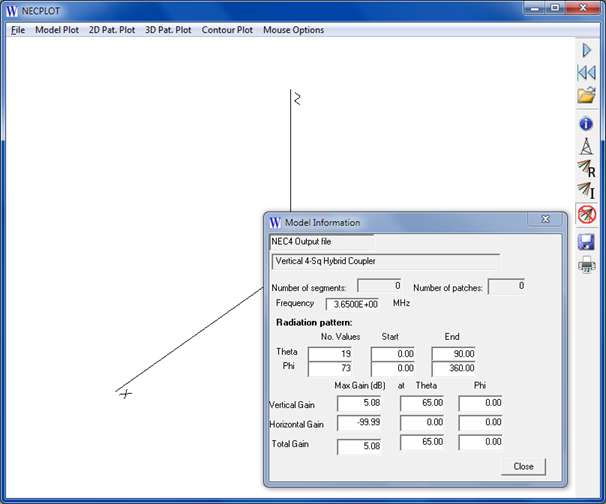Viewport: 606px width, 504px height.
Task: Click the blue model information icon
Action: 587,124
